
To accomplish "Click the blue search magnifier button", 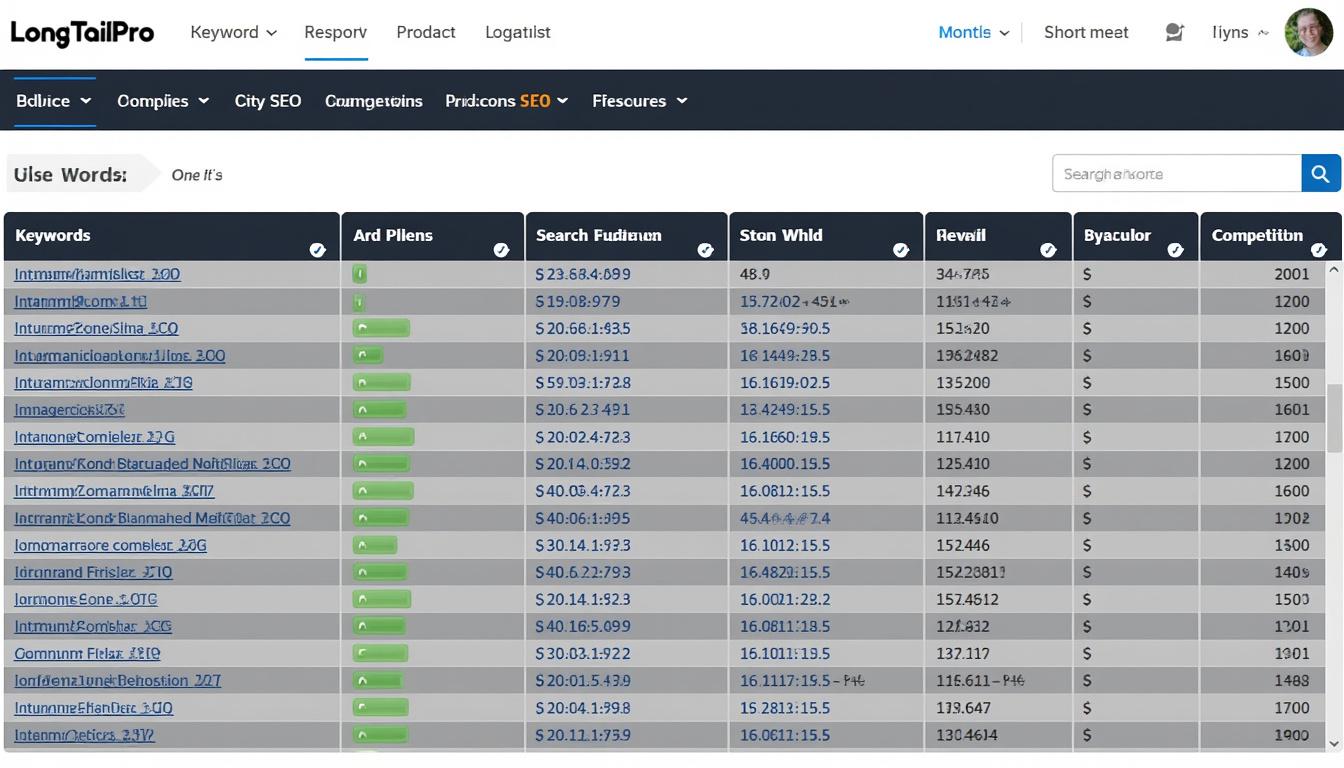I will tap(1320, 174).
